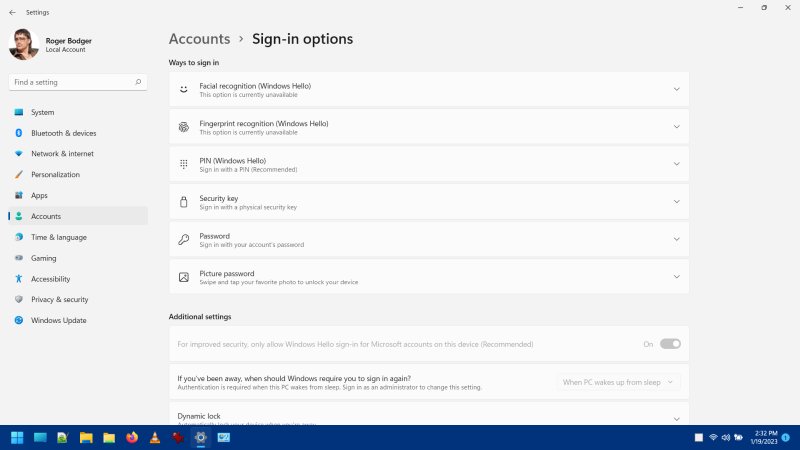Open File Explorer from the taskbar

point(86,438)
